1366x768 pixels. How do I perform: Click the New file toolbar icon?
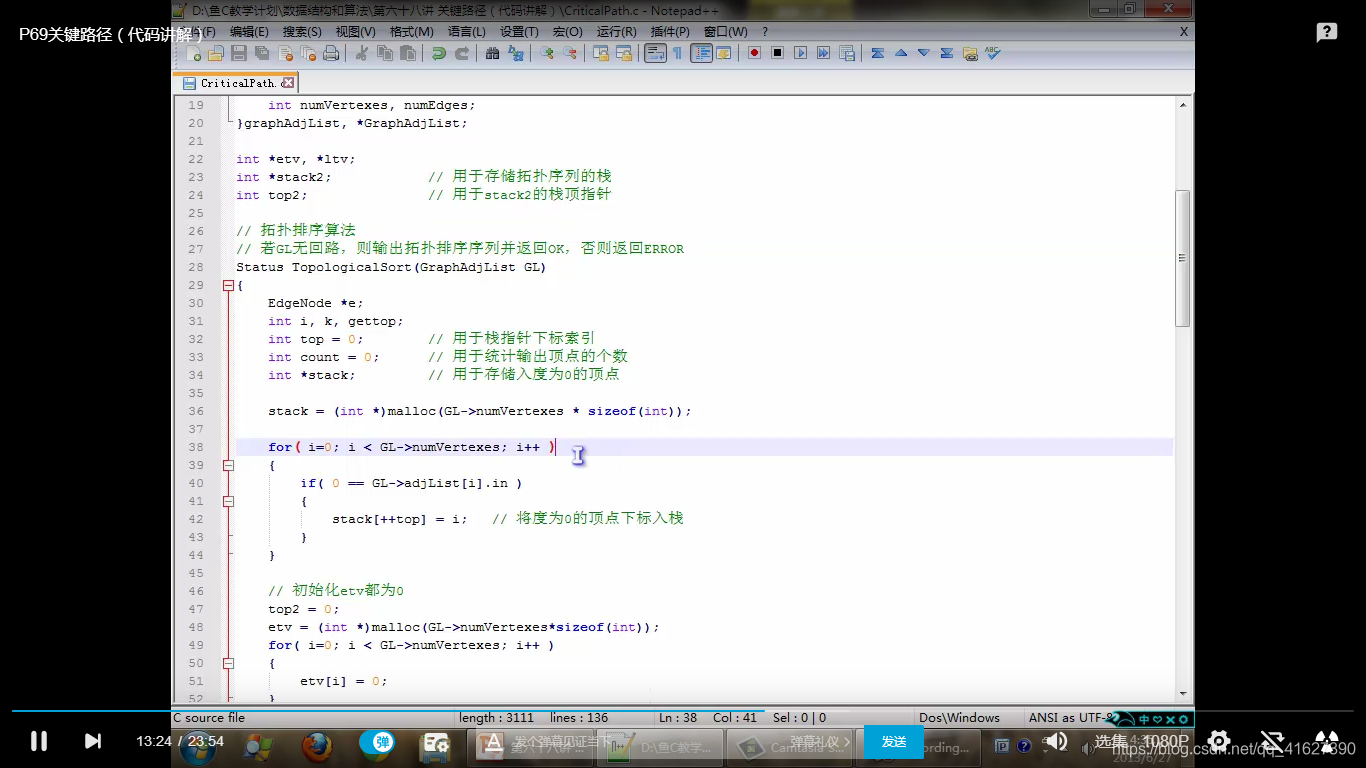click(x=194, y=53)
